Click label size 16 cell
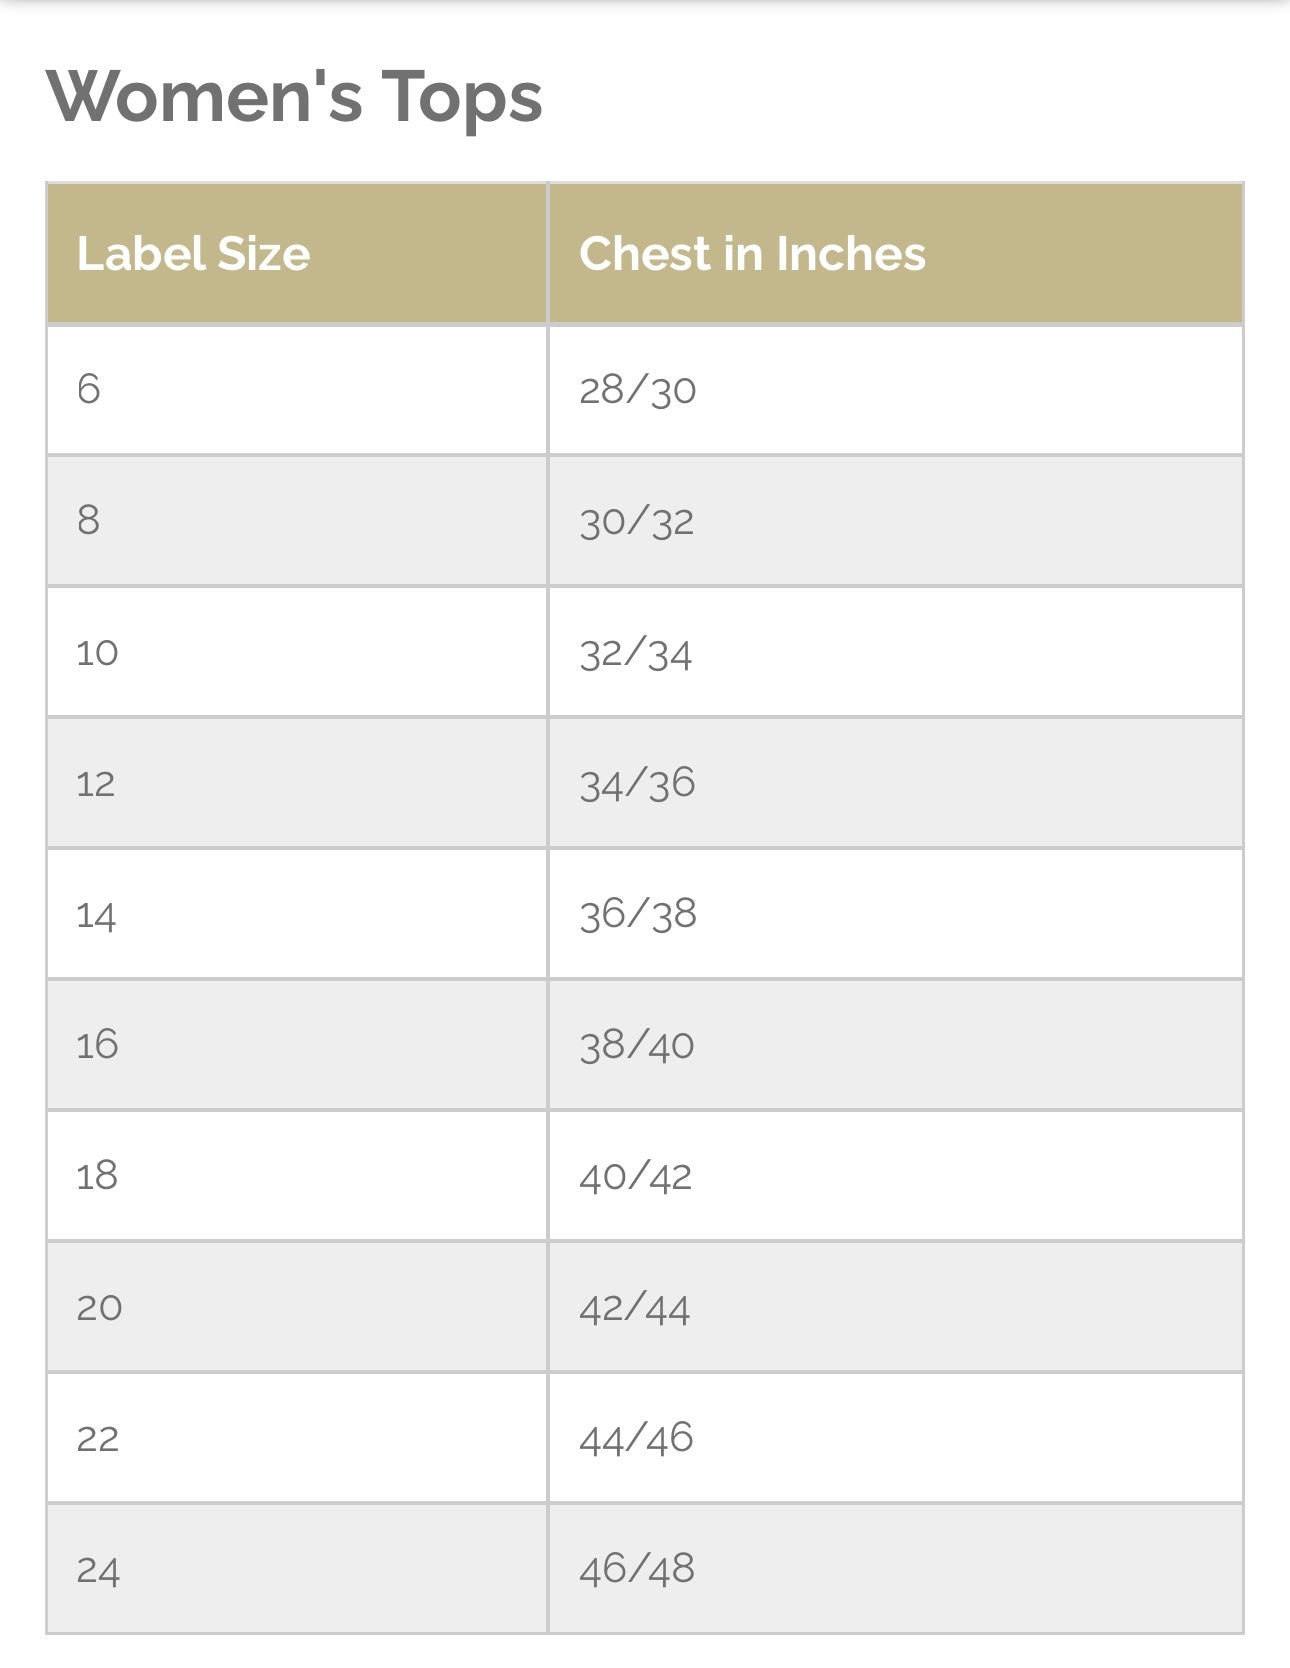Viewport: 1290px width, 1668px height. click(x=97, y=1045)
